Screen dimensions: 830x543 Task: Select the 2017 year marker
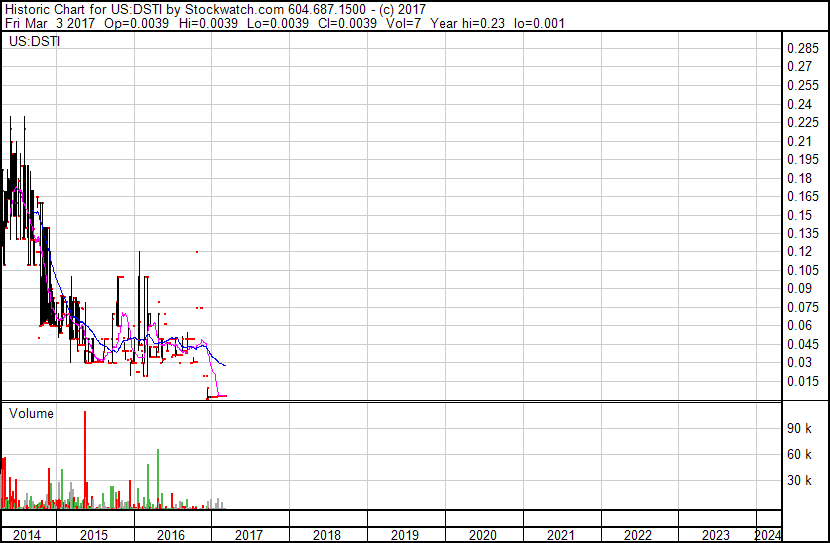point(248,535)
